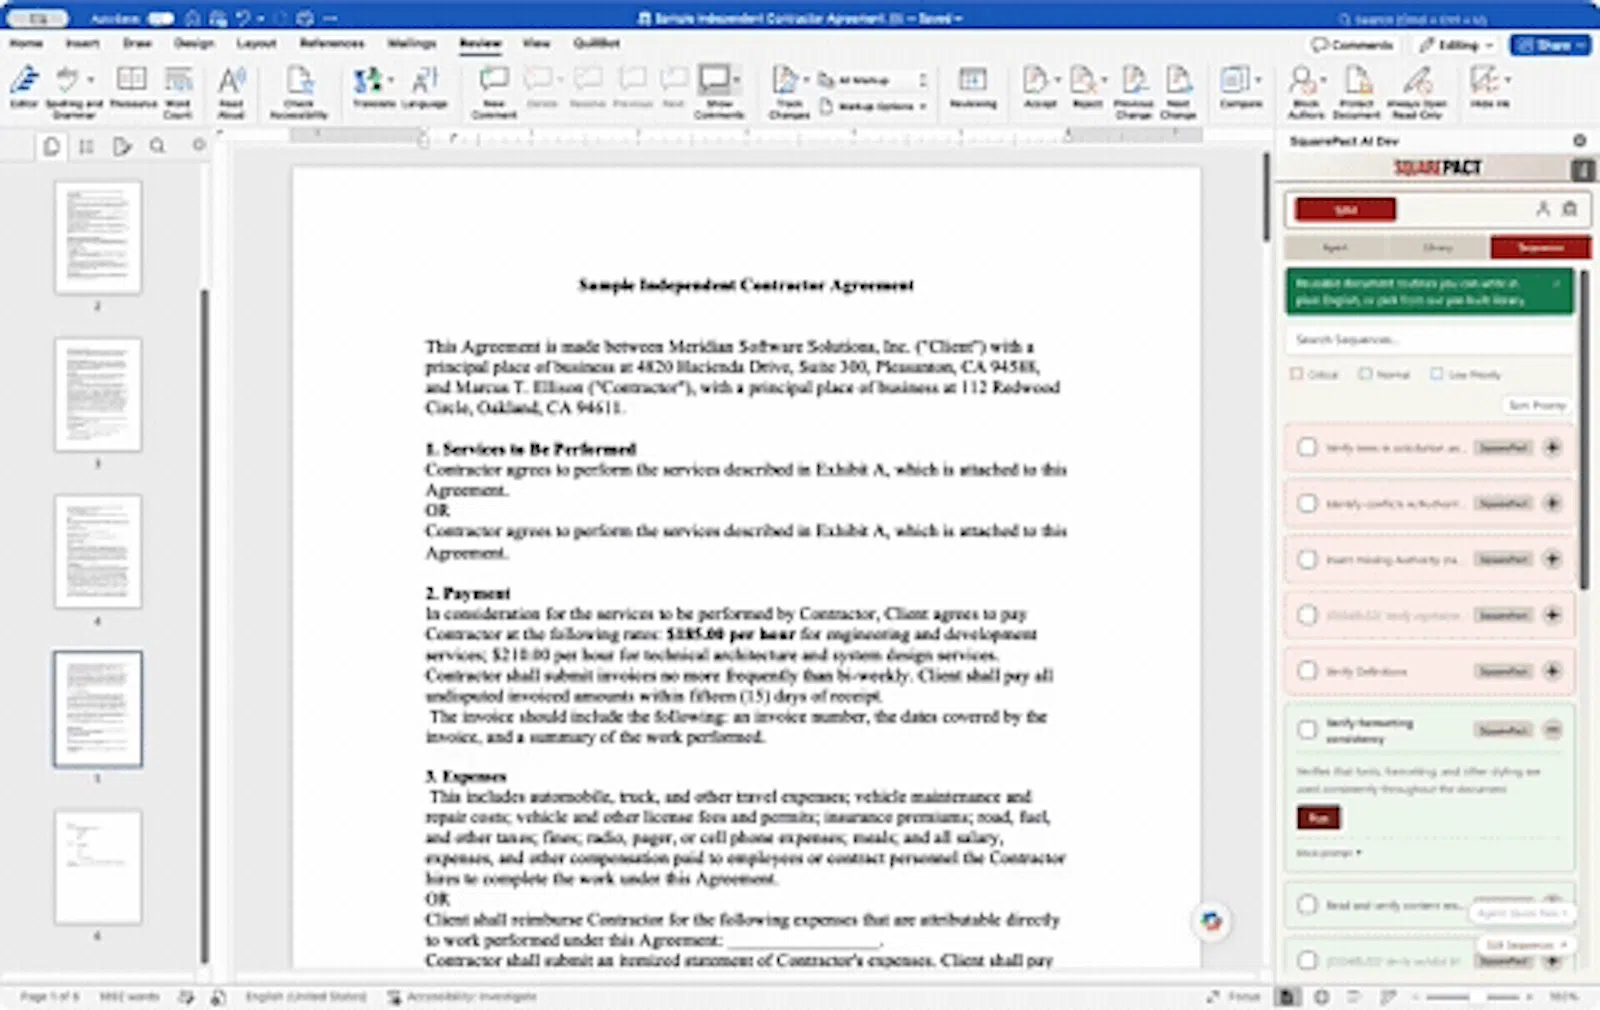
Task: Click the Share button
Action: (x=1550, y=45)
